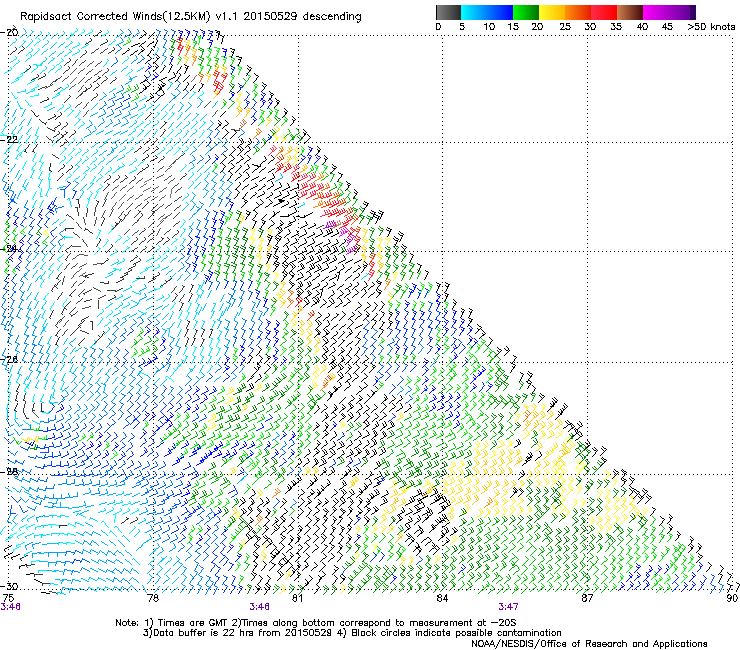Click the '75' longitude axis label
The width and height of the screenshot is (740, 650).
pos(8,598)
